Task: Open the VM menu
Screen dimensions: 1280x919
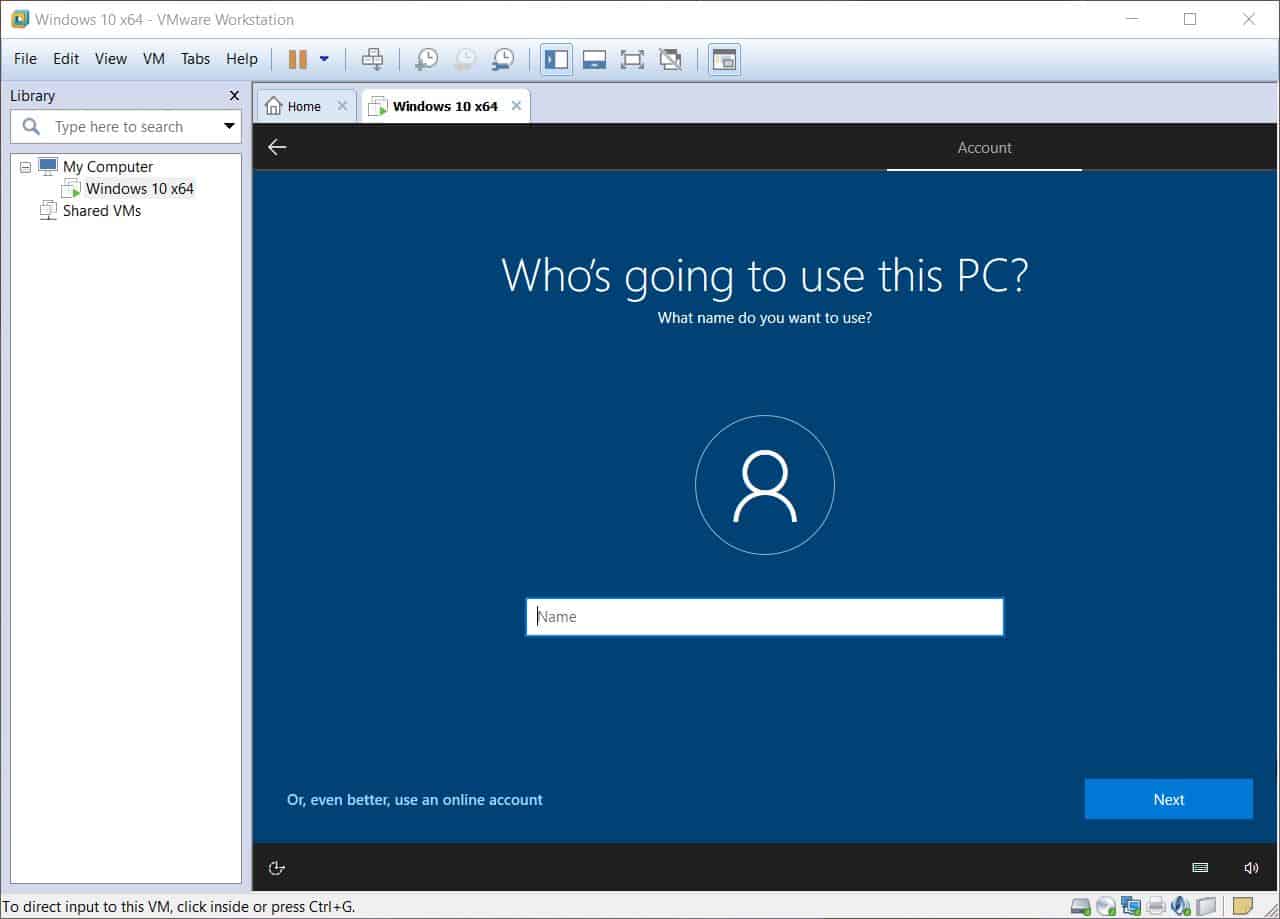Action: tap(154, 59)
